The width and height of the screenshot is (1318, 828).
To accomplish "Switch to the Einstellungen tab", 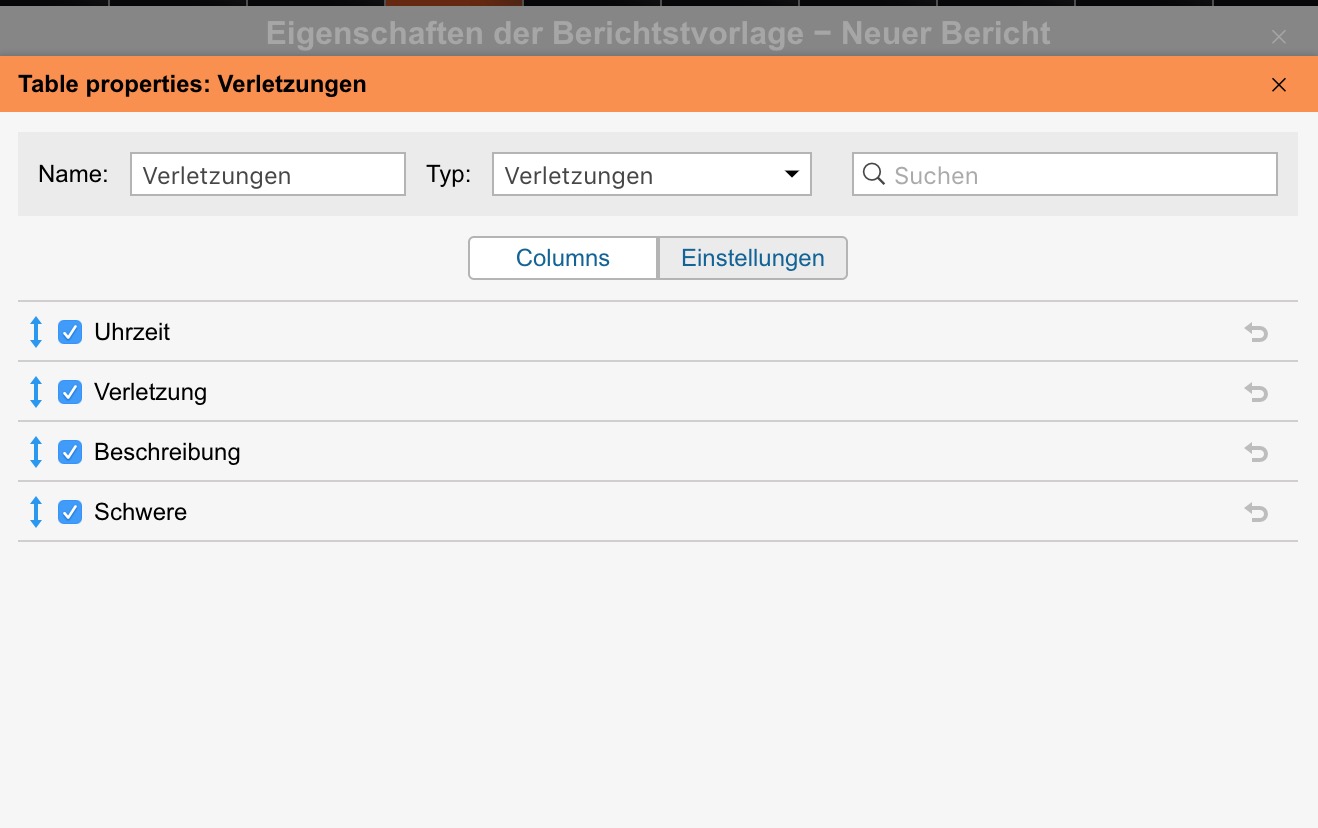I will tap(752, 258).
